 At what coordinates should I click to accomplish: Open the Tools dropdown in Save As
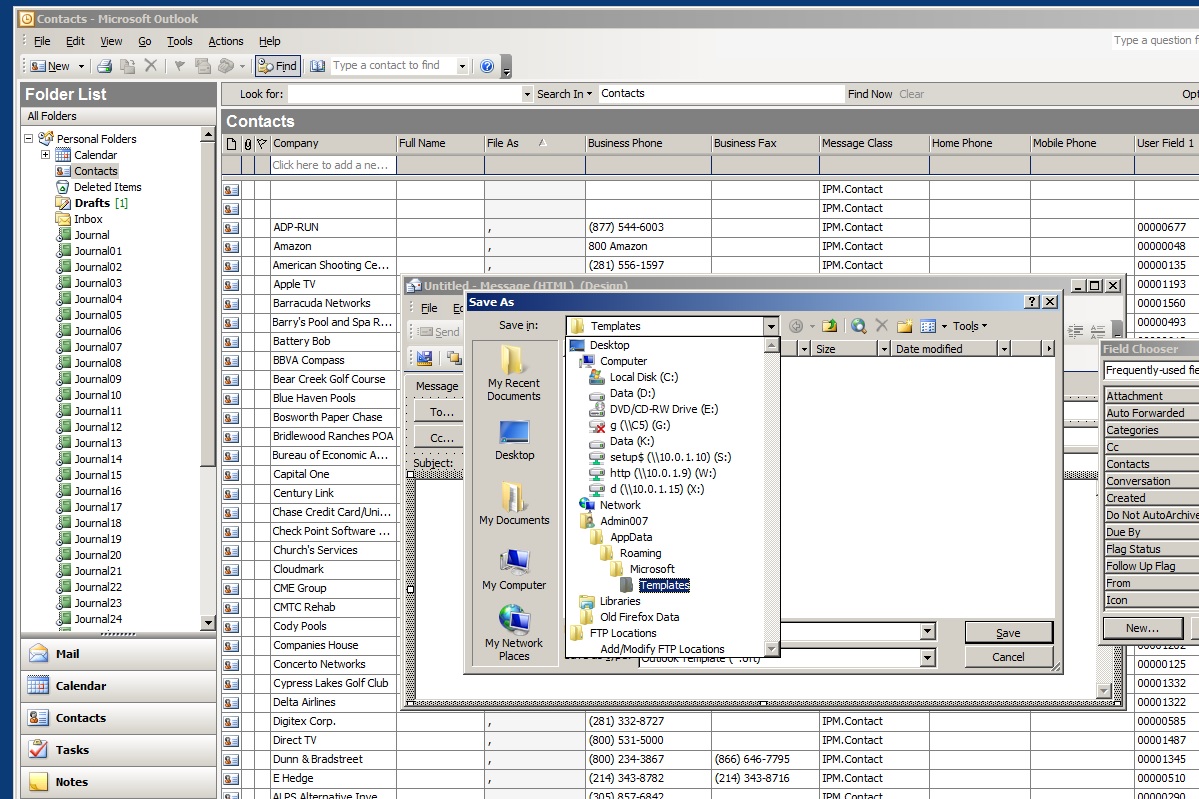(970, 326)
